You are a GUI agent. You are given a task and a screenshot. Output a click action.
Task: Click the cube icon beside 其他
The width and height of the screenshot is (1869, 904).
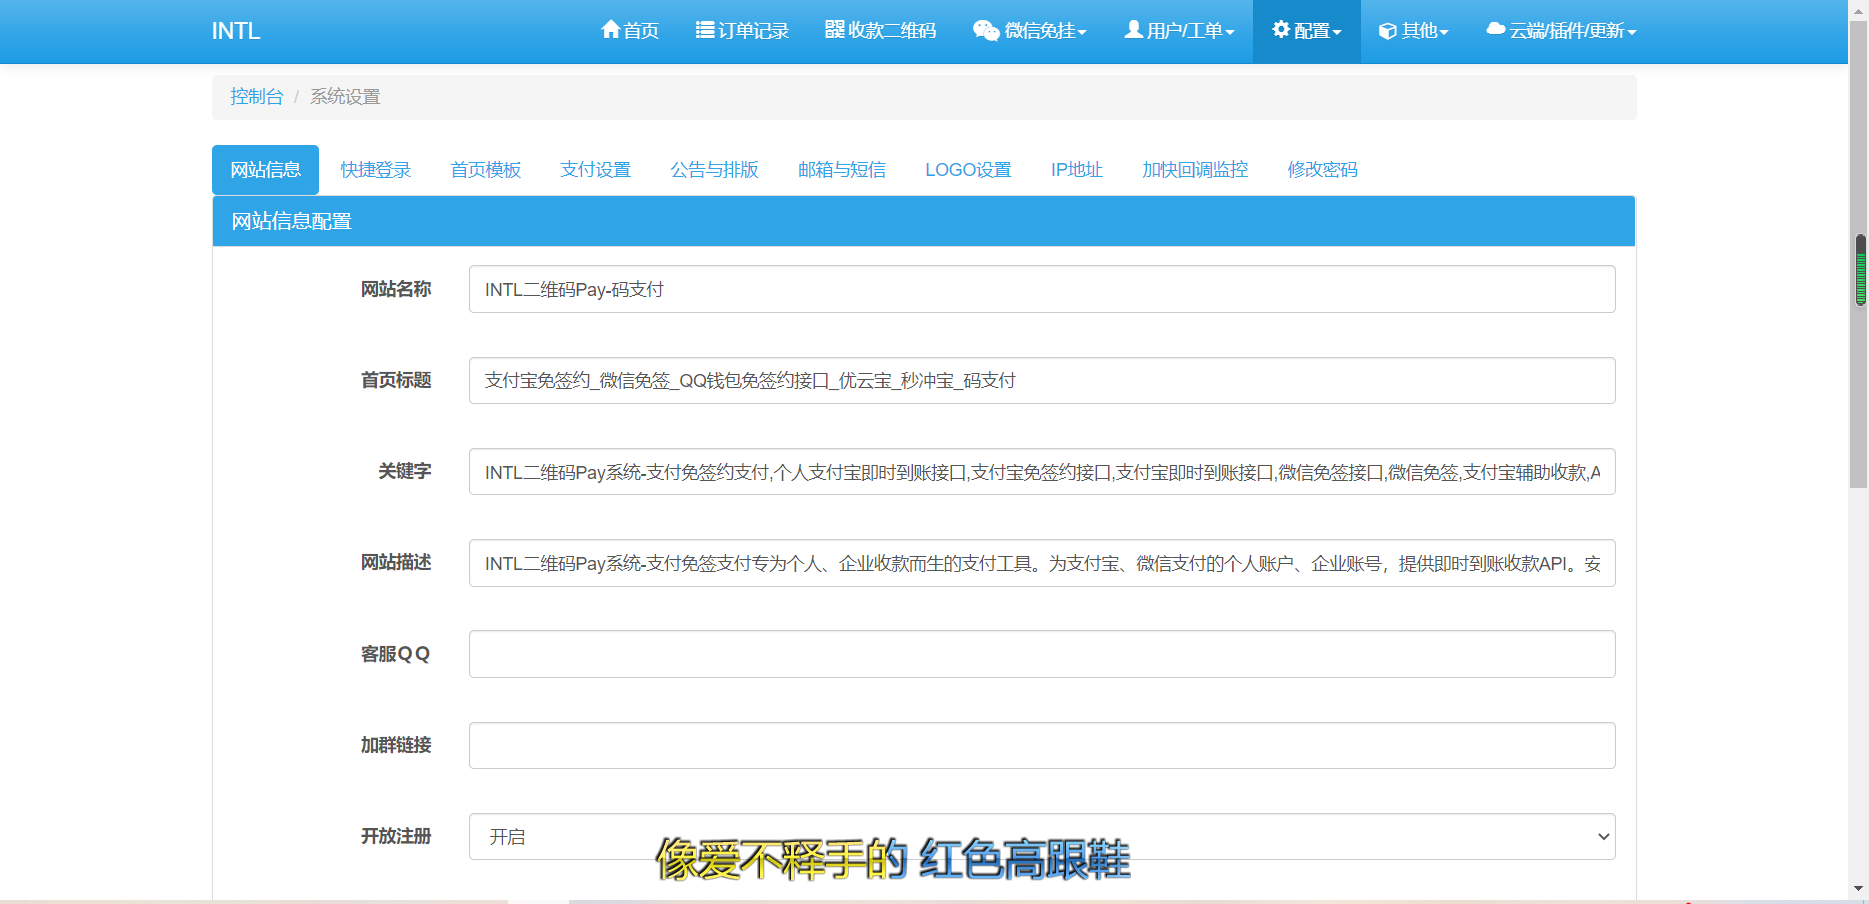(1388, 31)
